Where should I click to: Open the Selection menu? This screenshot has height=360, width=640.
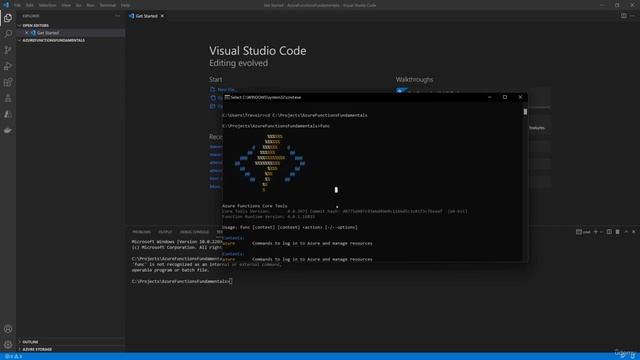pyautogui.click(x=47, y=5)
